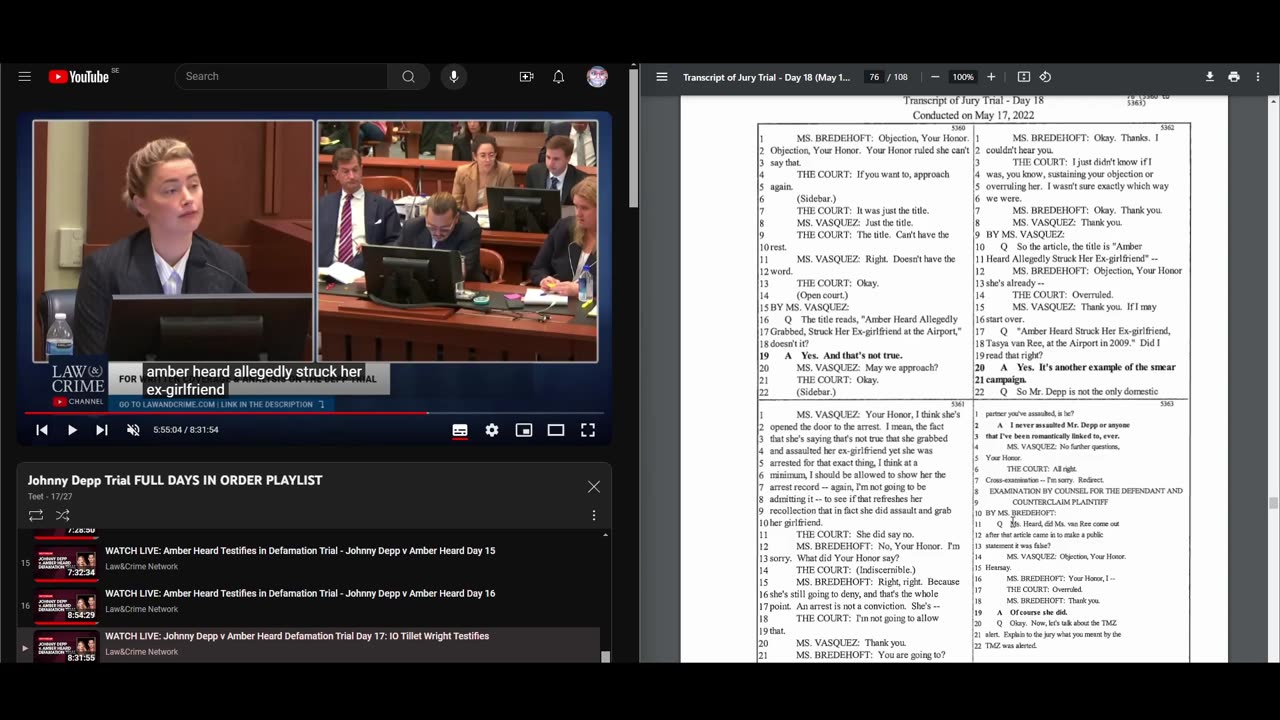Screen dimensions: 1280x720
Task: Toggle subtitles/closed captions button
Action: click(460, 430)
